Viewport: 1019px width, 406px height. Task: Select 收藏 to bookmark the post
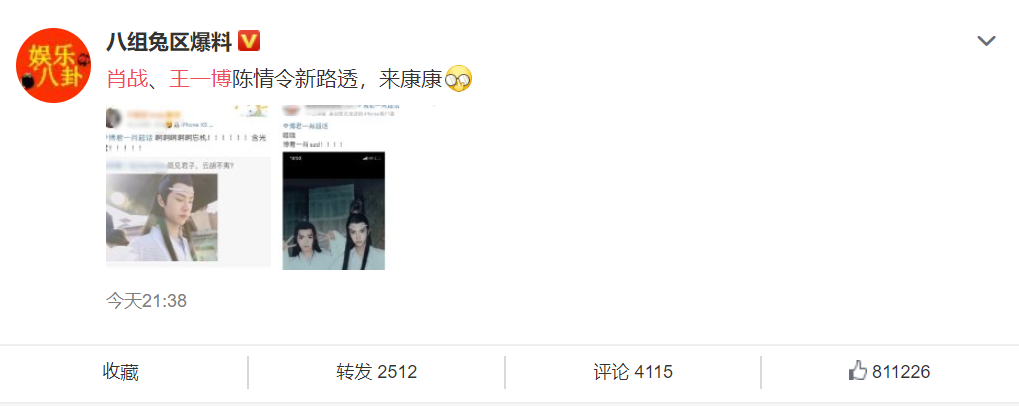(x=121, y=372)
